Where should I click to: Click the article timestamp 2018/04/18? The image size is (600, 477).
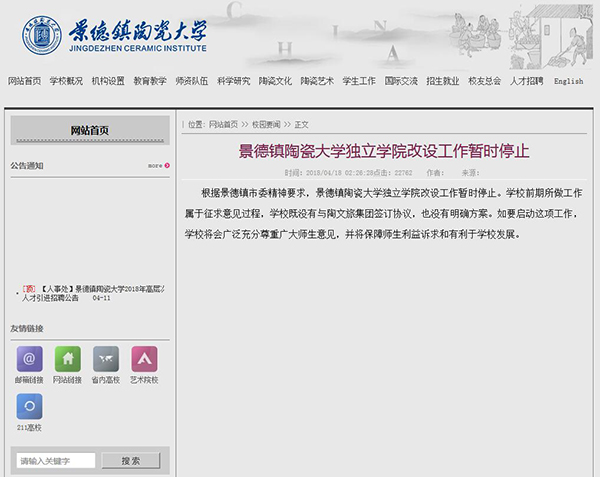pyautogui.click(x=324, y=173)
